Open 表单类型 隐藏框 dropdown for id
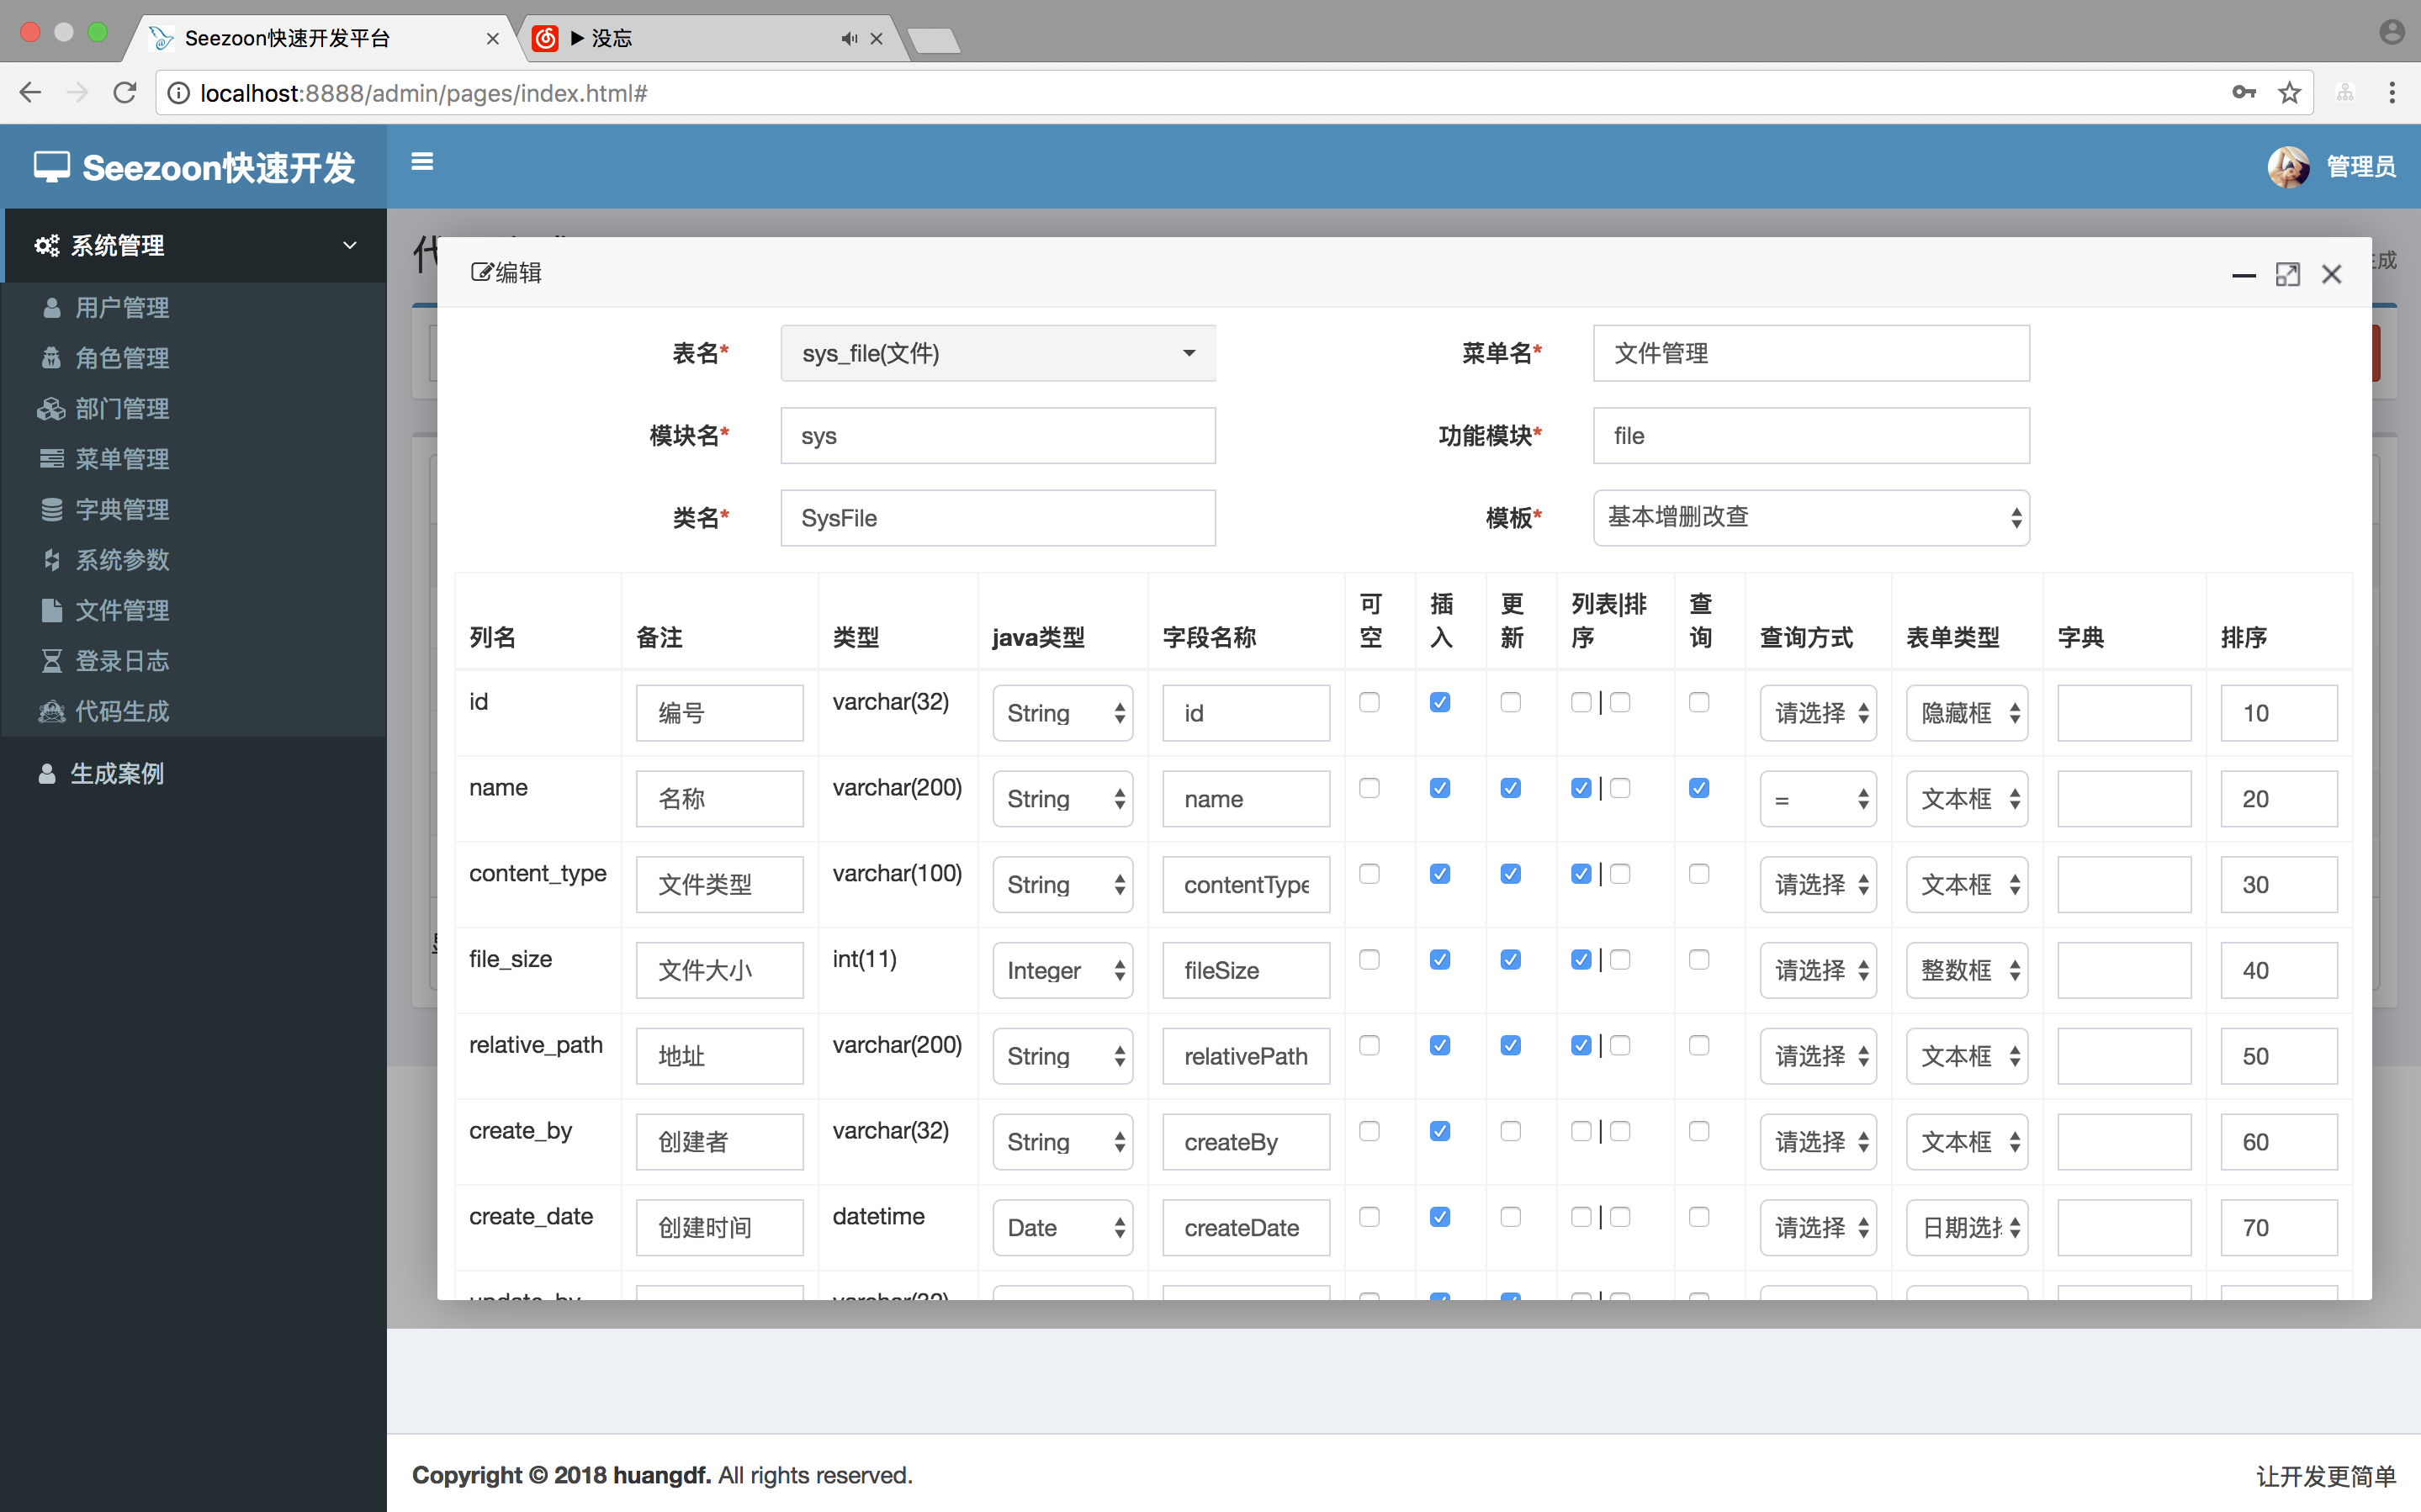This screenshot has height=1512, width=2421. coord(1966,713)
